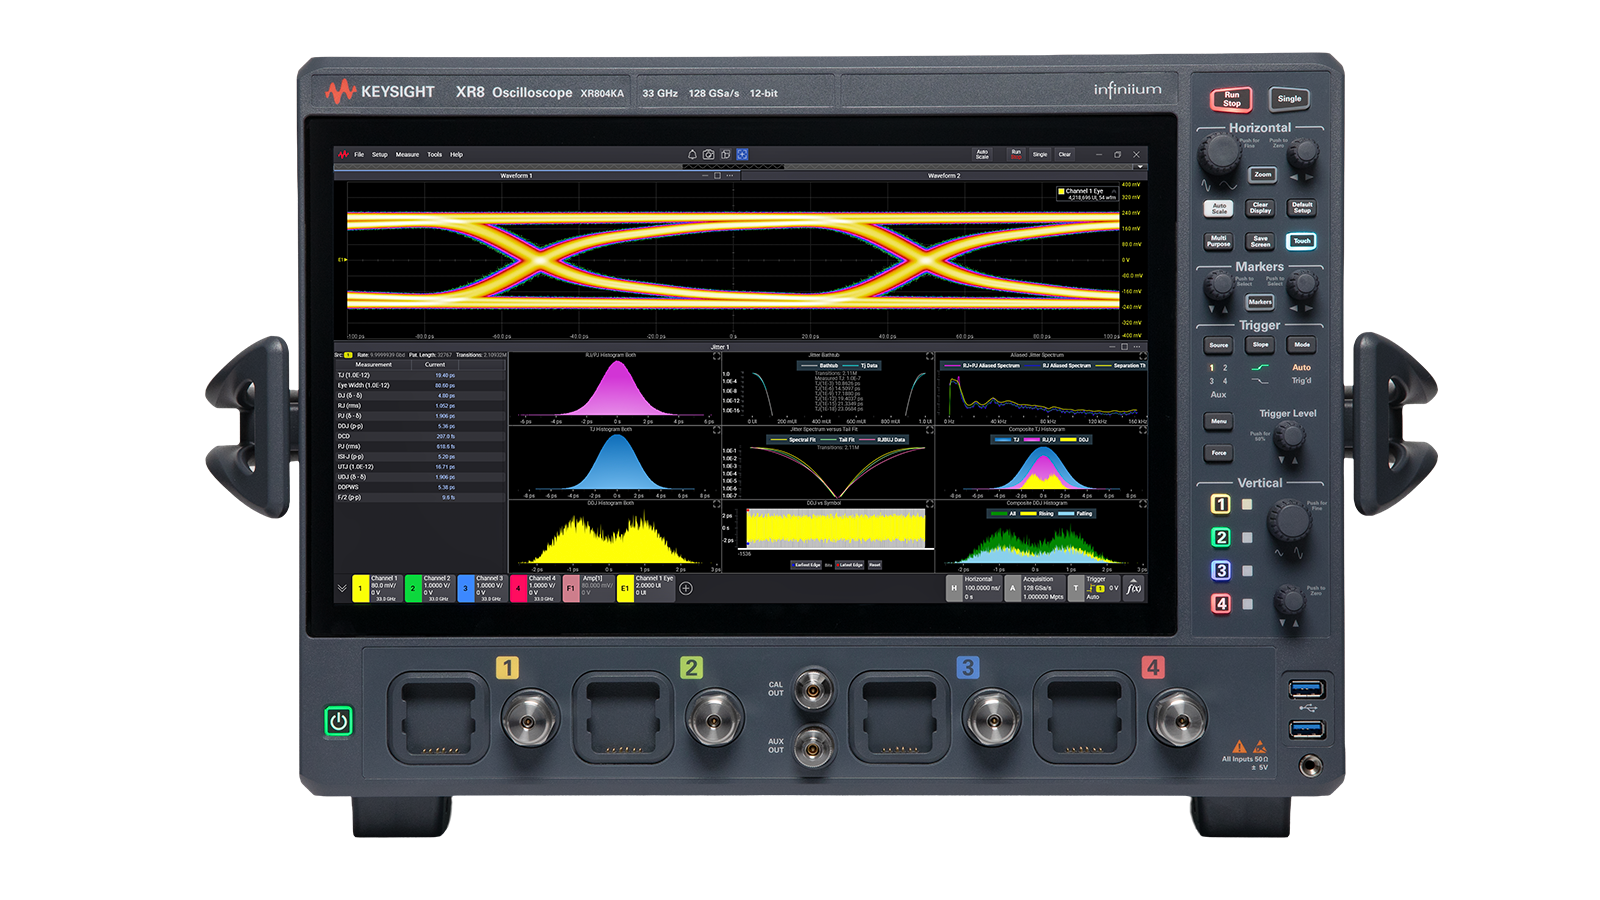Switch to the Waveform 1 tab
Viewport: 1600px width, 900px height.
point(516,176)
